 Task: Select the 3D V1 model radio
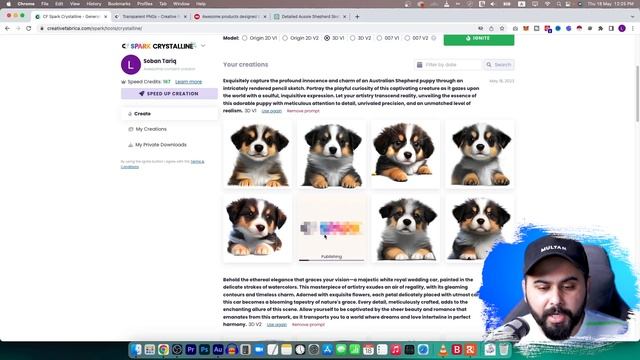click(x=327, y=38)
